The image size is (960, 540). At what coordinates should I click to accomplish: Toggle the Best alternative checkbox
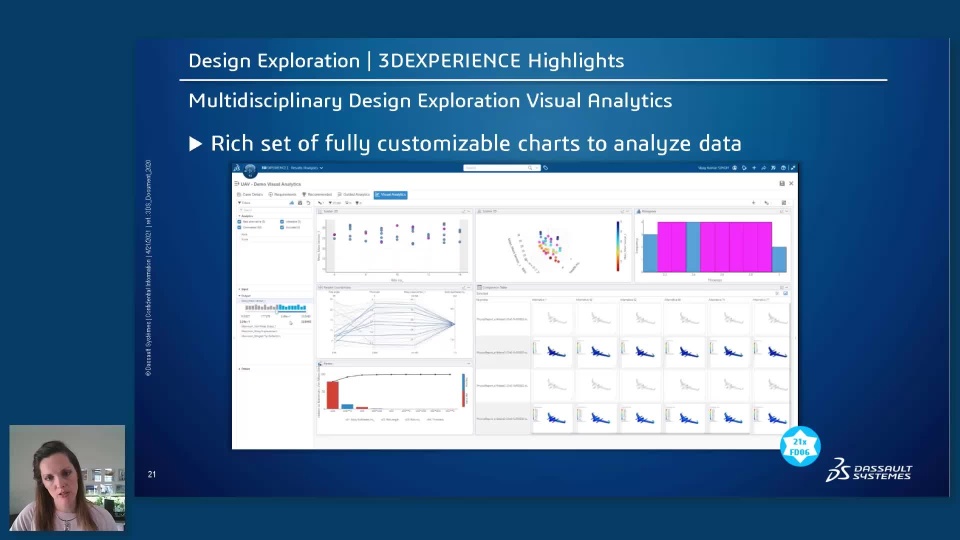point(239,222)
